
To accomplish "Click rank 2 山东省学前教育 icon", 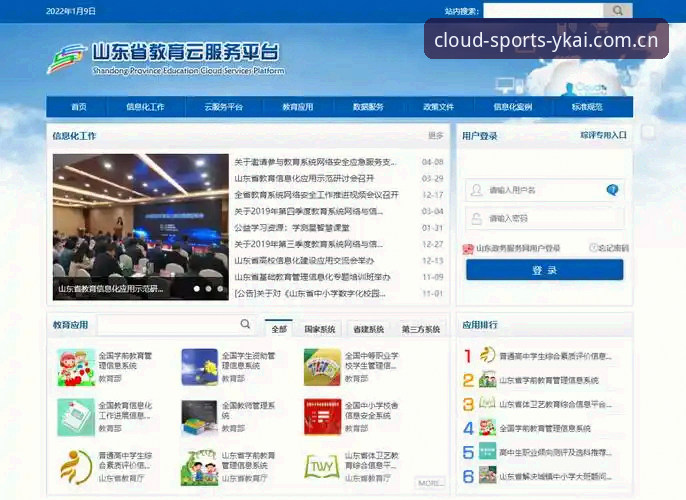I will (487, 379).
